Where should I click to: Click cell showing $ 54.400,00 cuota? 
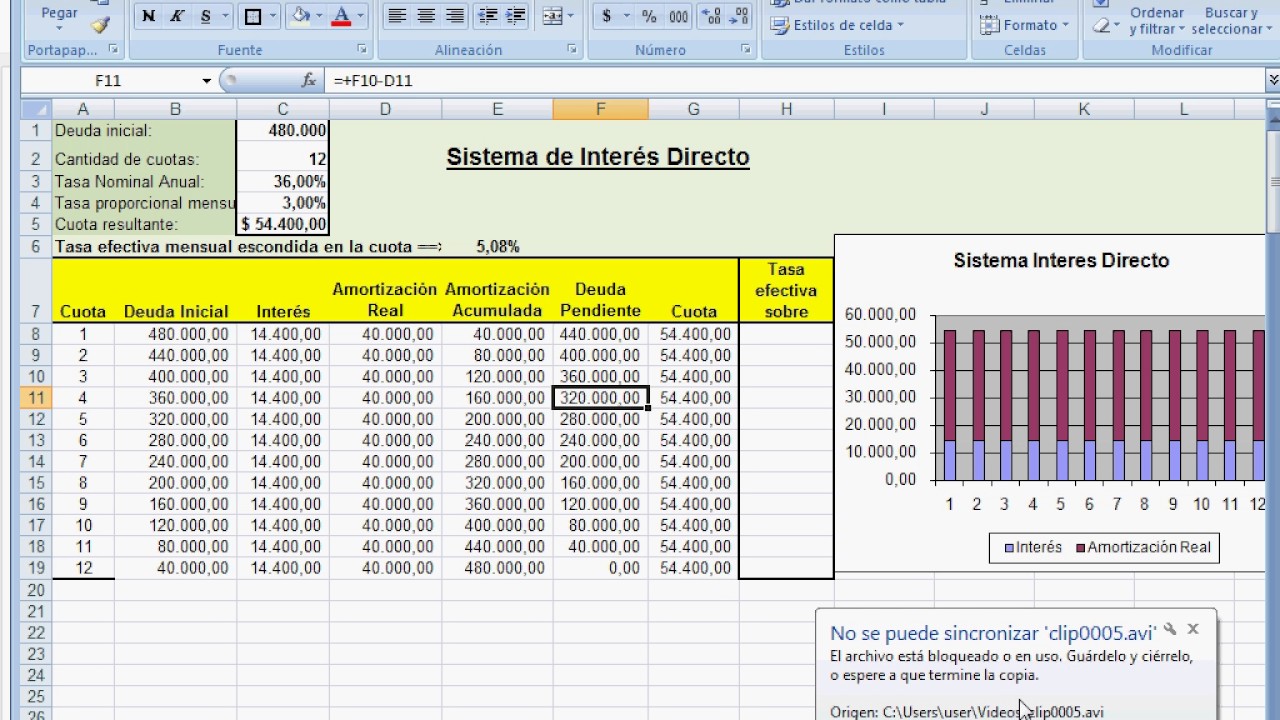[x=283, y=225]
